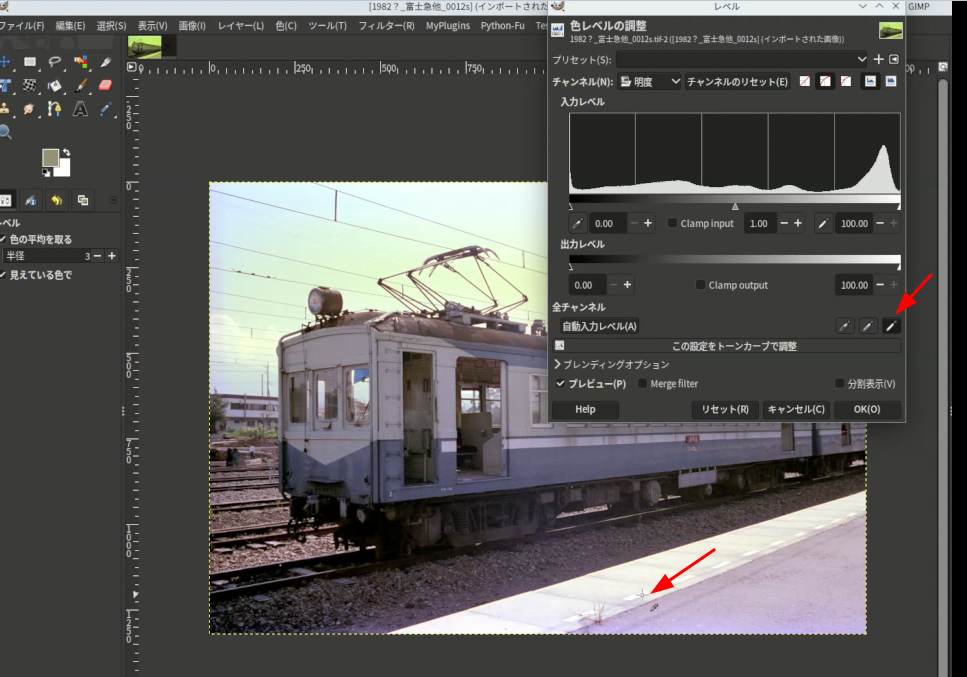Select the Bucket Fill tool

pos(55,85)
